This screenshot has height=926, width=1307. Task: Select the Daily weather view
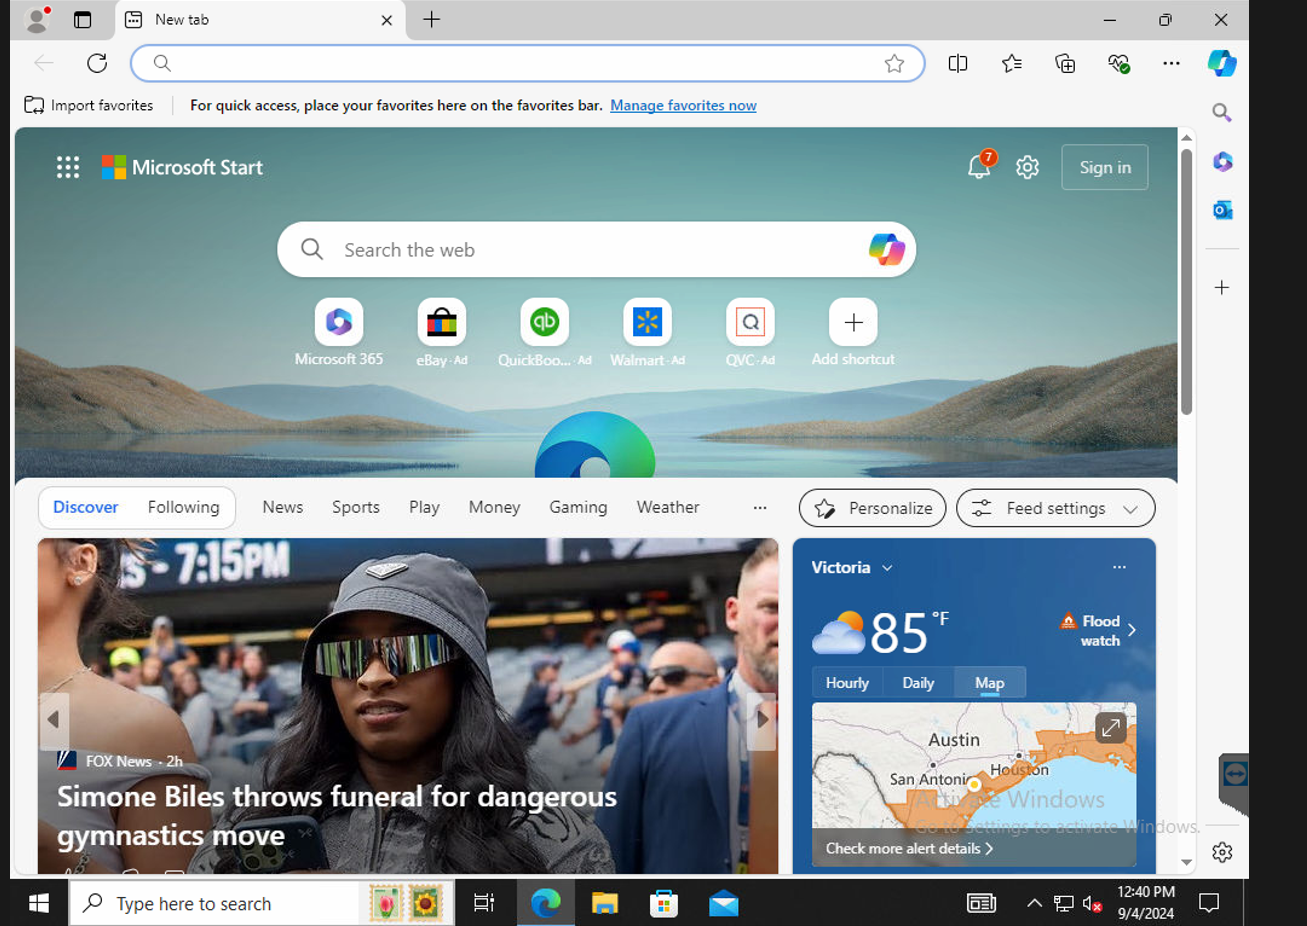(918, 683)
